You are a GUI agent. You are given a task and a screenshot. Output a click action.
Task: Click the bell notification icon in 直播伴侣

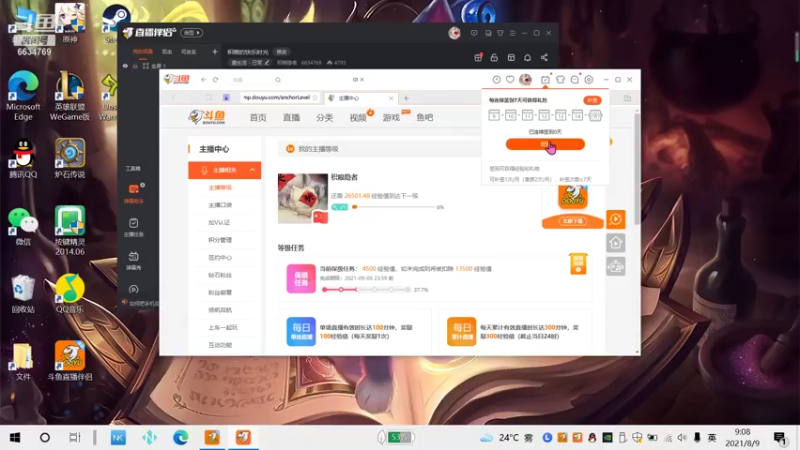[x=528, y=58]
